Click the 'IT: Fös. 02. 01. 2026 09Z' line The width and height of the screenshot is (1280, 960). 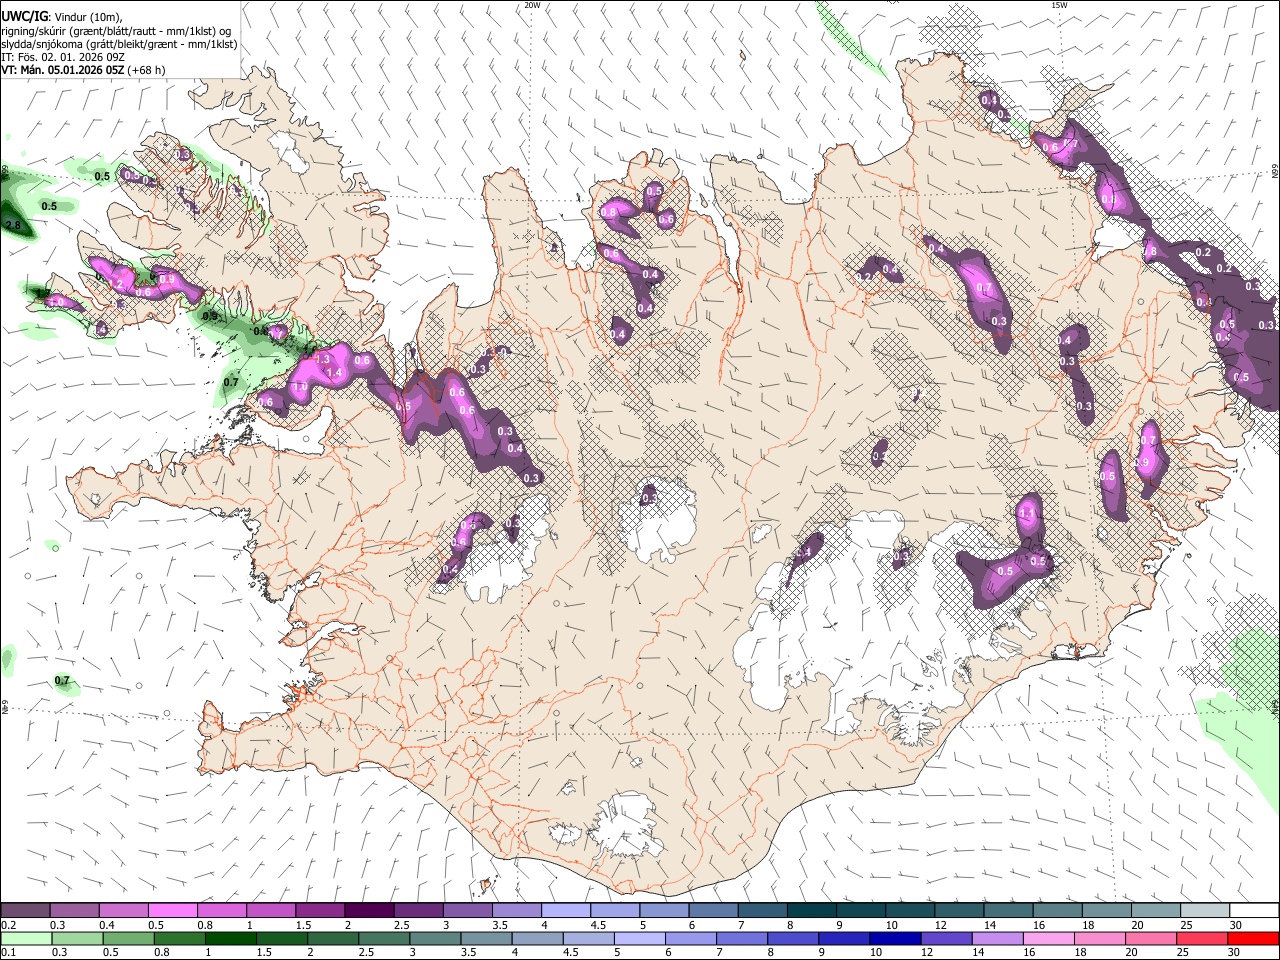pyautogui.click(x=62, y=57)
